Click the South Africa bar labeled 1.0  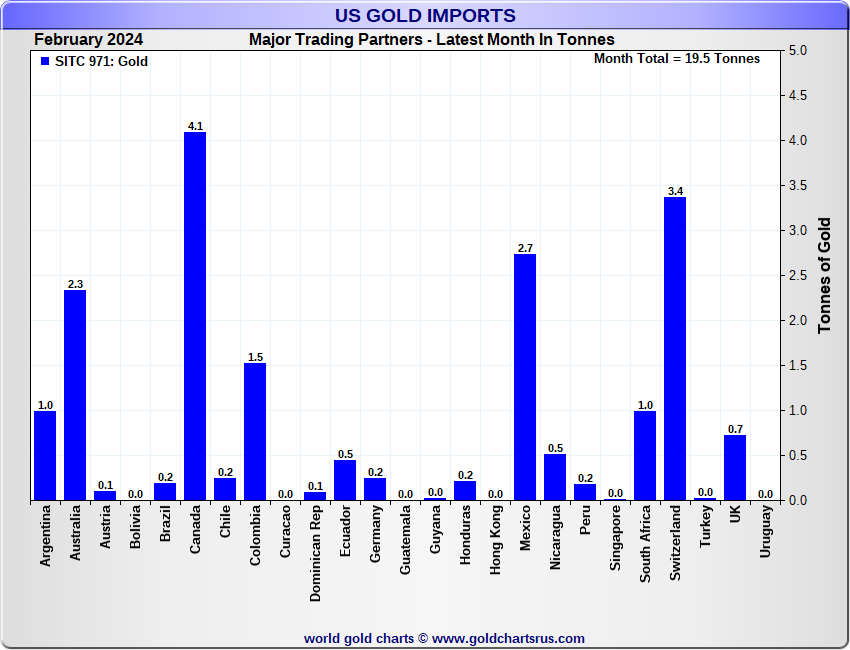pyautogui.click(x=645, y=456)
